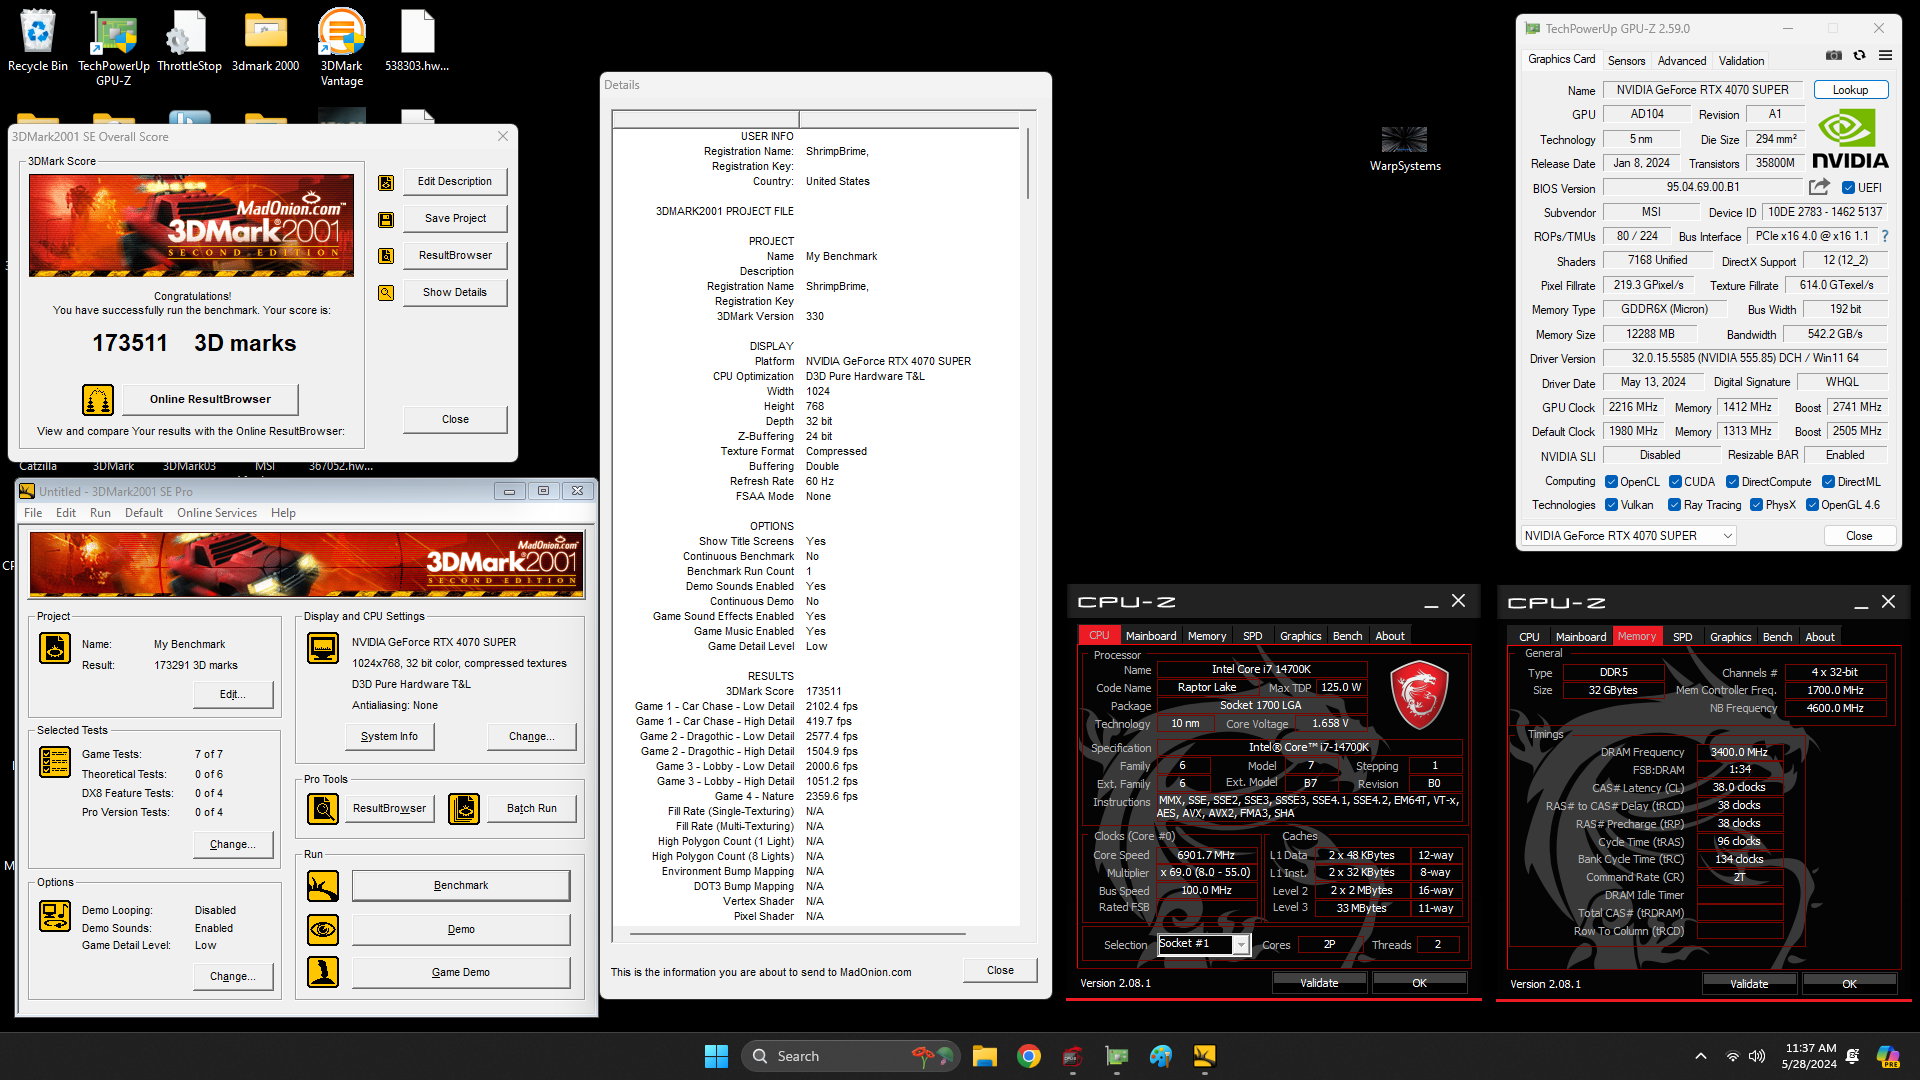Open ThrottleStop desktop icon
Viewport: 1920px width, 1080px height.
(189, 40)
